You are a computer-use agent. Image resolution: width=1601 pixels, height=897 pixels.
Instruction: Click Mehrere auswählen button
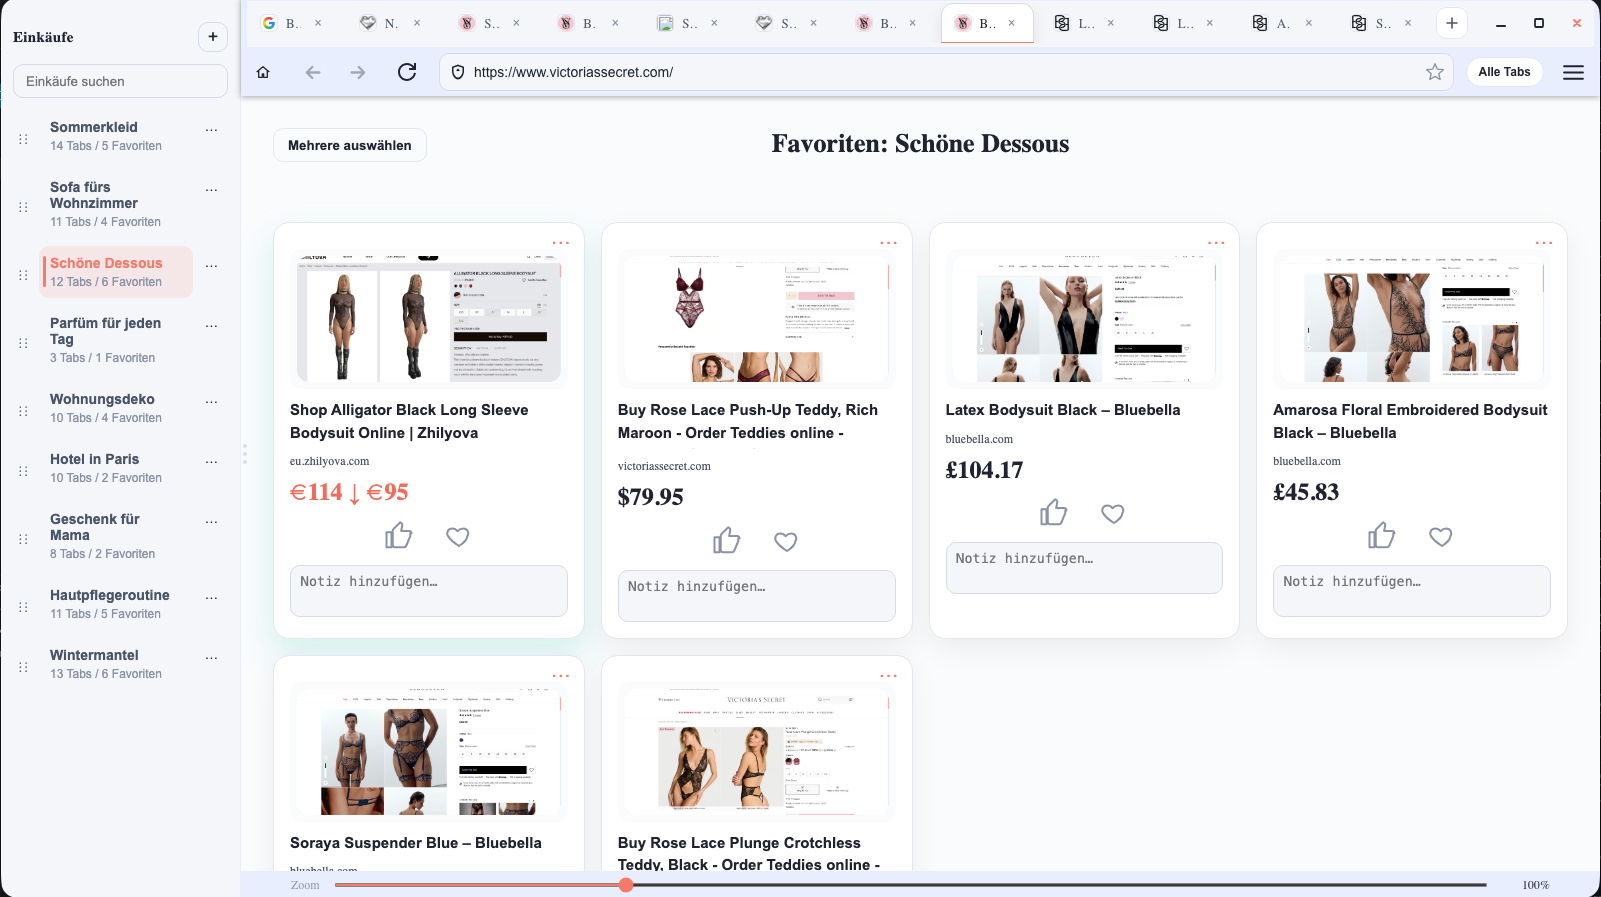(350, 145)
